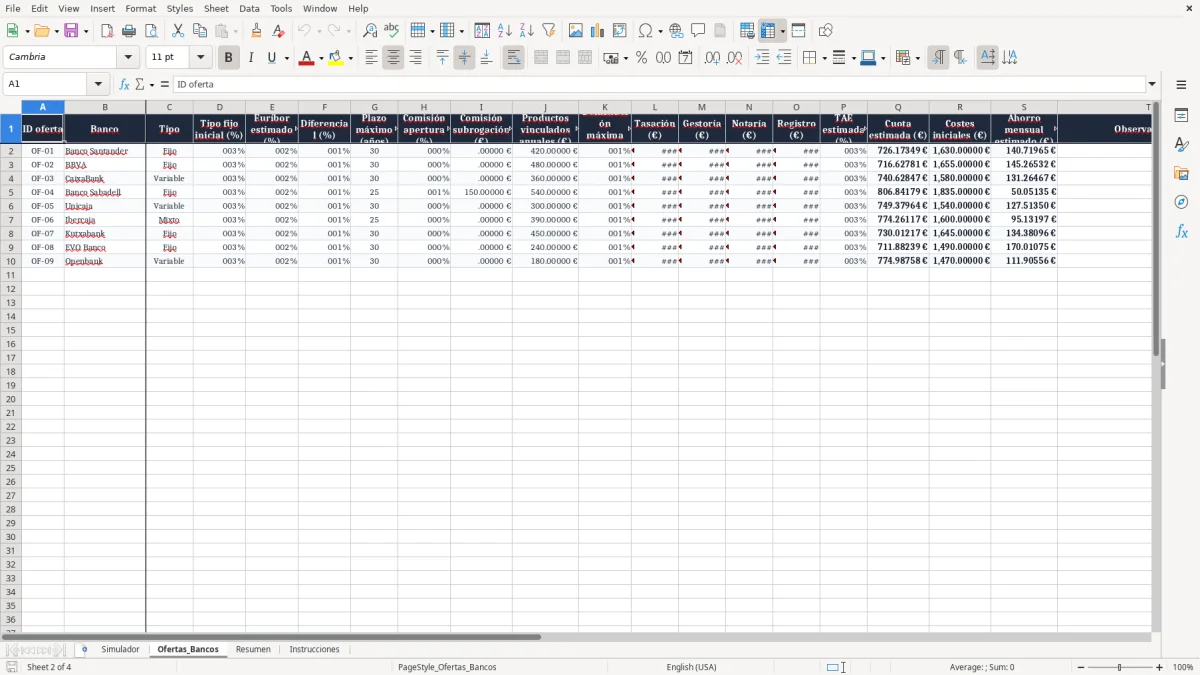Image resolution: width=1200 pixels, height=675 pixels.
Task: Click the Format as Date icon
Action: point(685,58)
